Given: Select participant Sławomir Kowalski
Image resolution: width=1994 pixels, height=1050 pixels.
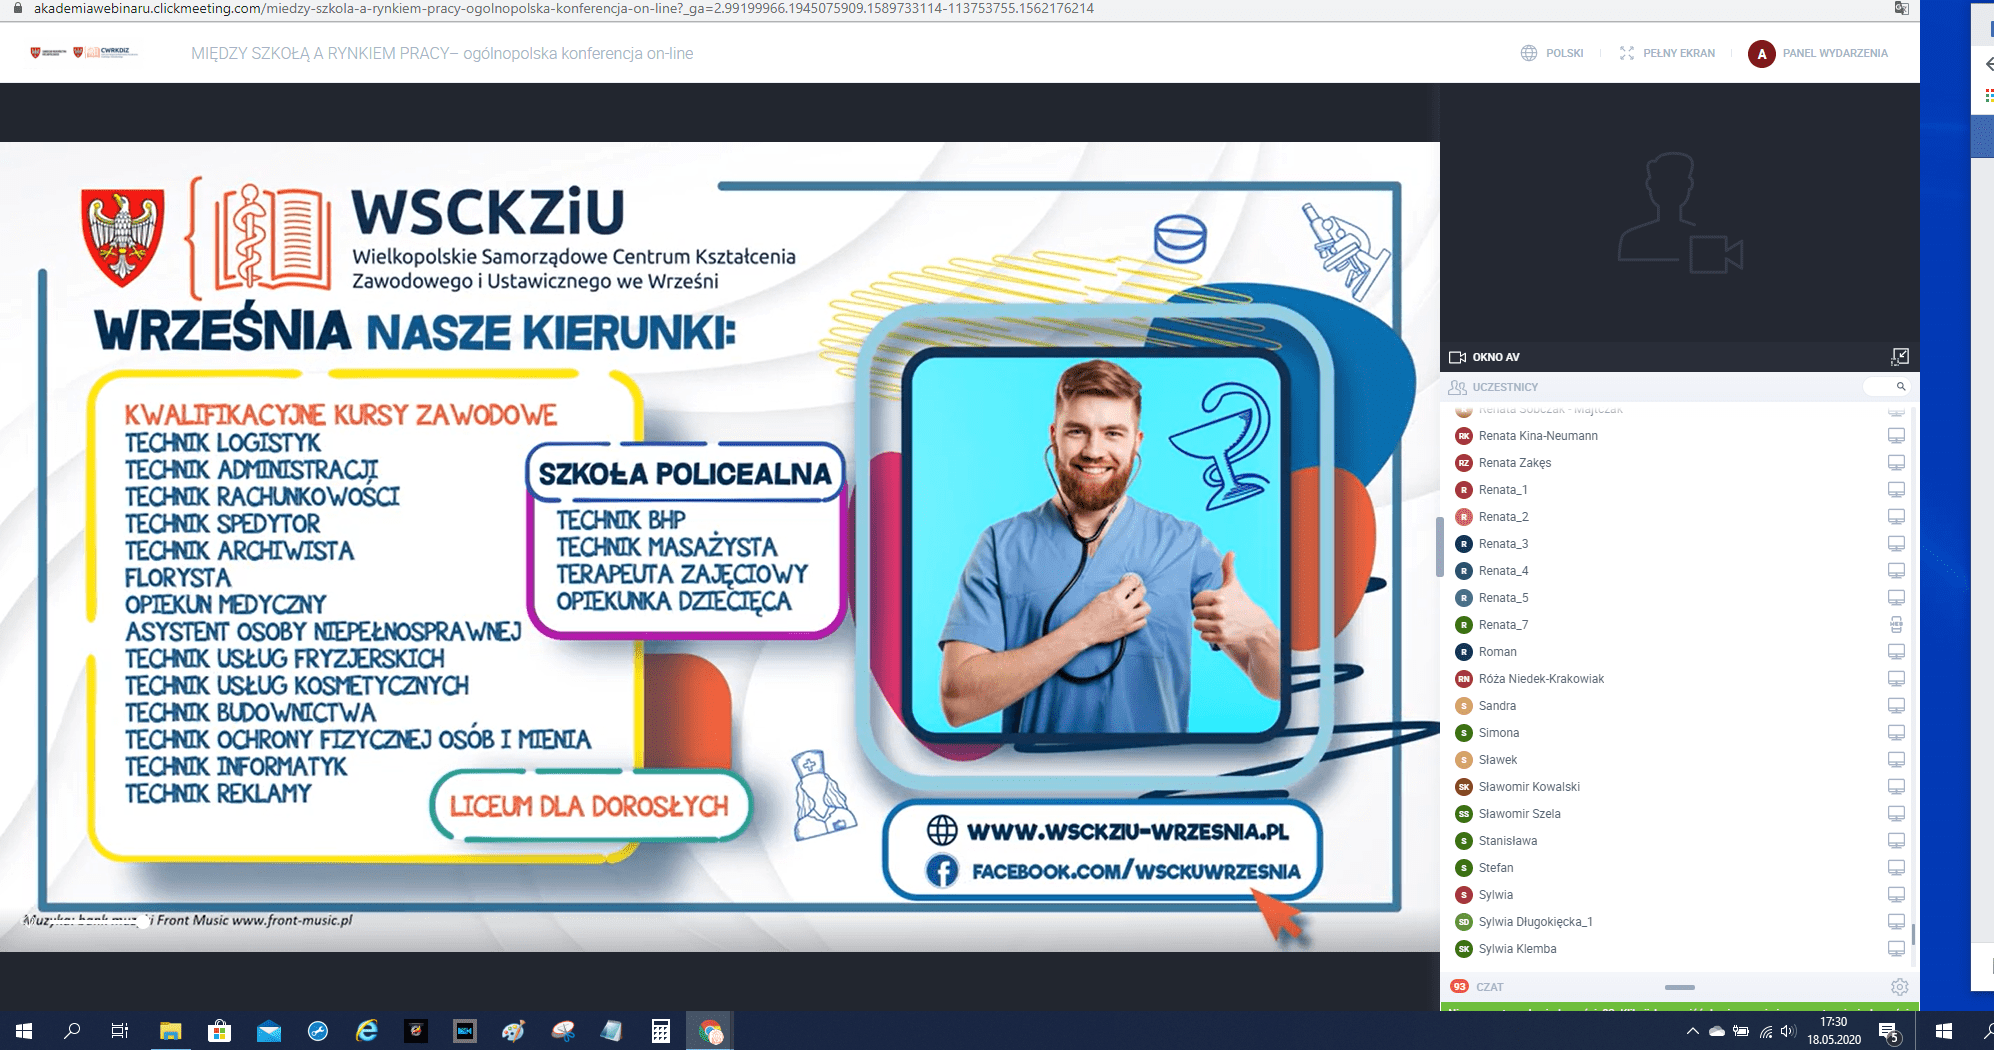Looking at the screenshot, I should (x=1529, y=787).
